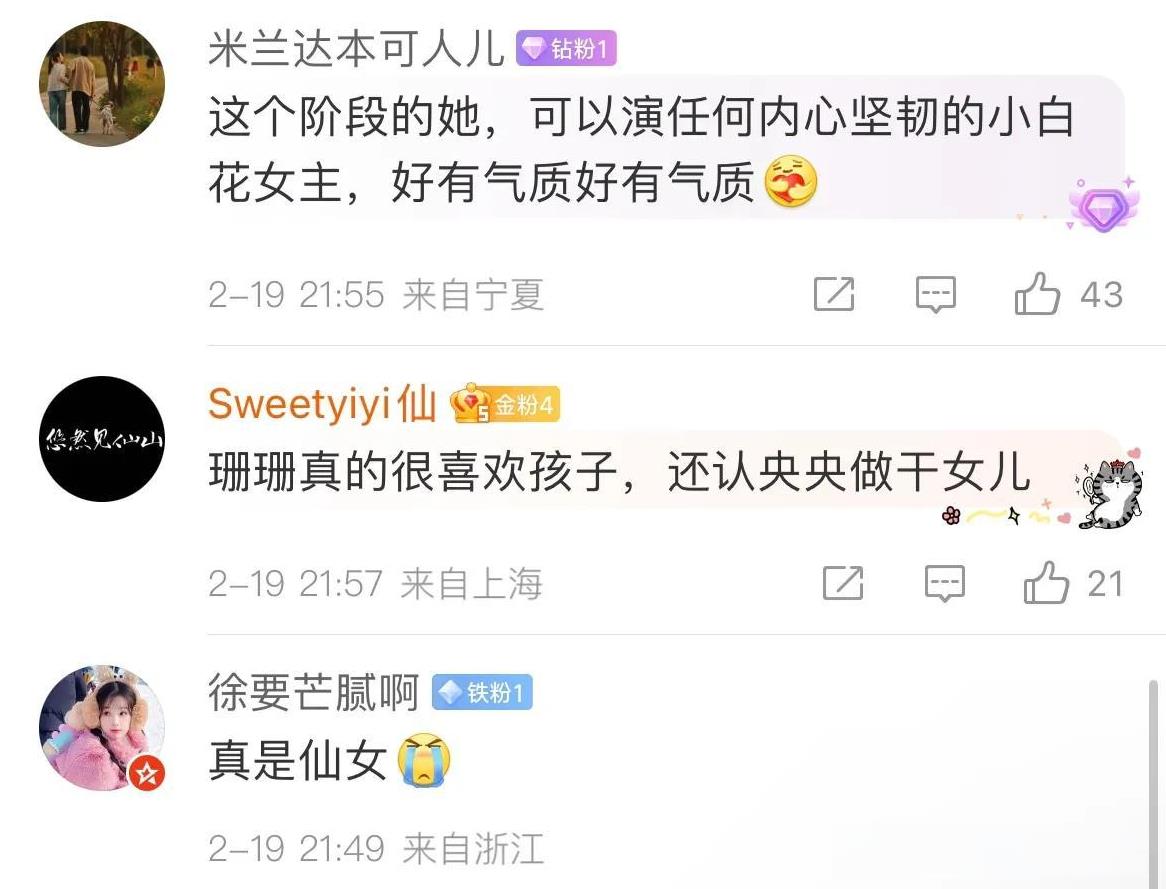Open username 米兰达本可人儿

[356, 49]
